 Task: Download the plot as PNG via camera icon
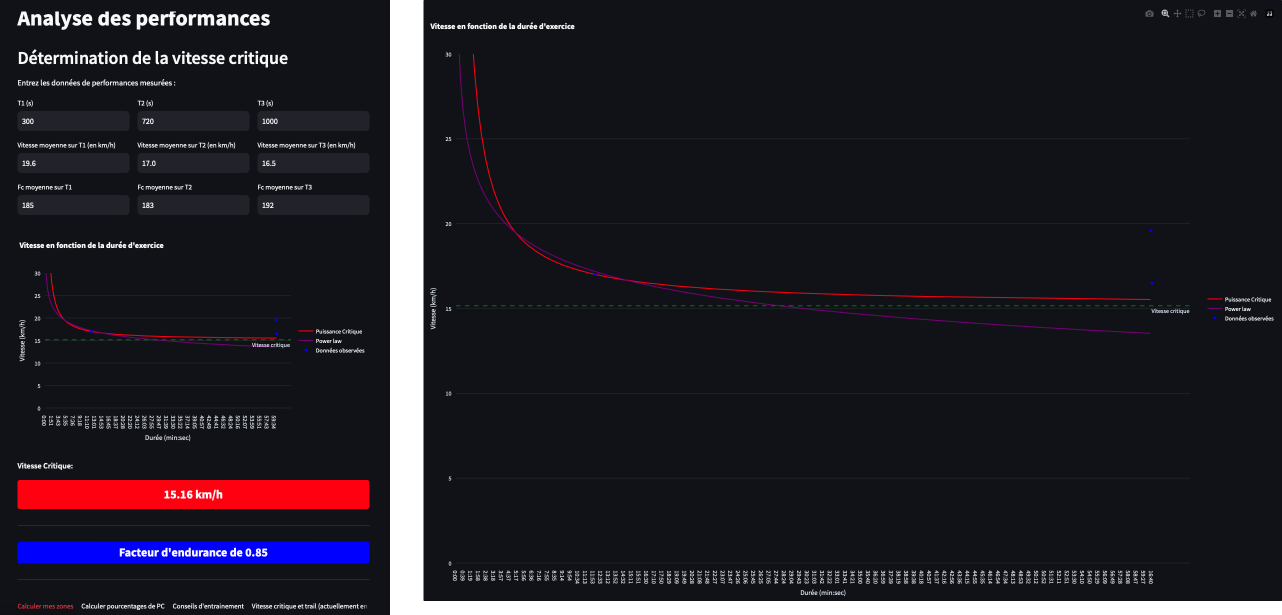tap(1149, 13)
